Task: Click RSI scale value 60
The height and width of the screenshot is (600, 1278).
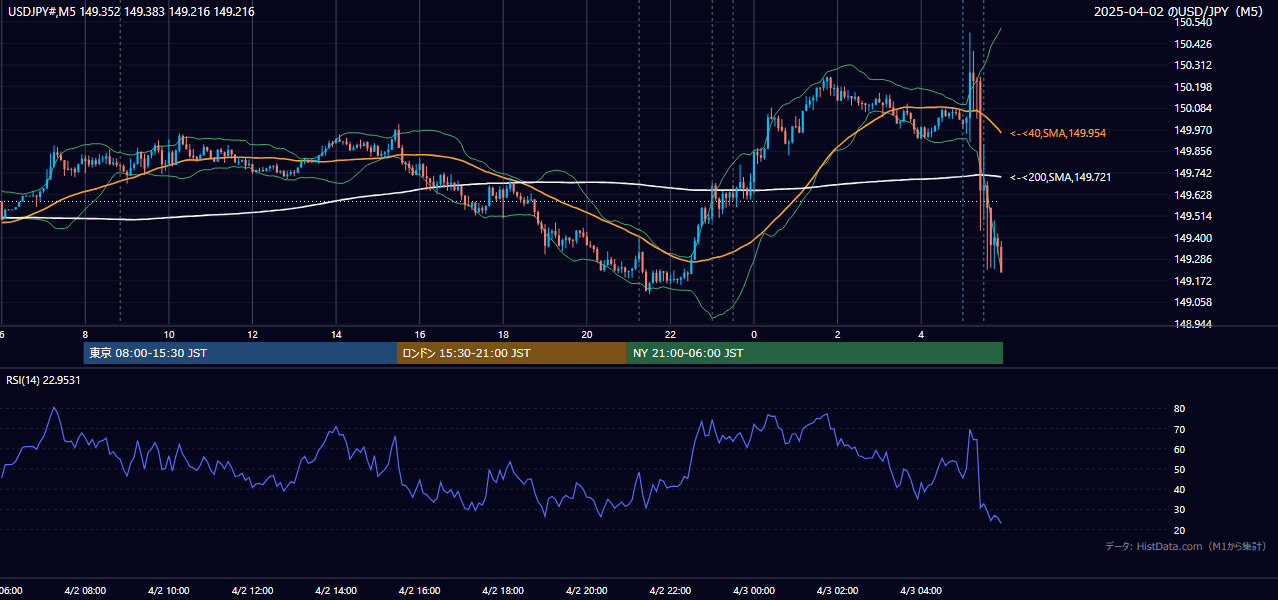Action: (1180, 449)
